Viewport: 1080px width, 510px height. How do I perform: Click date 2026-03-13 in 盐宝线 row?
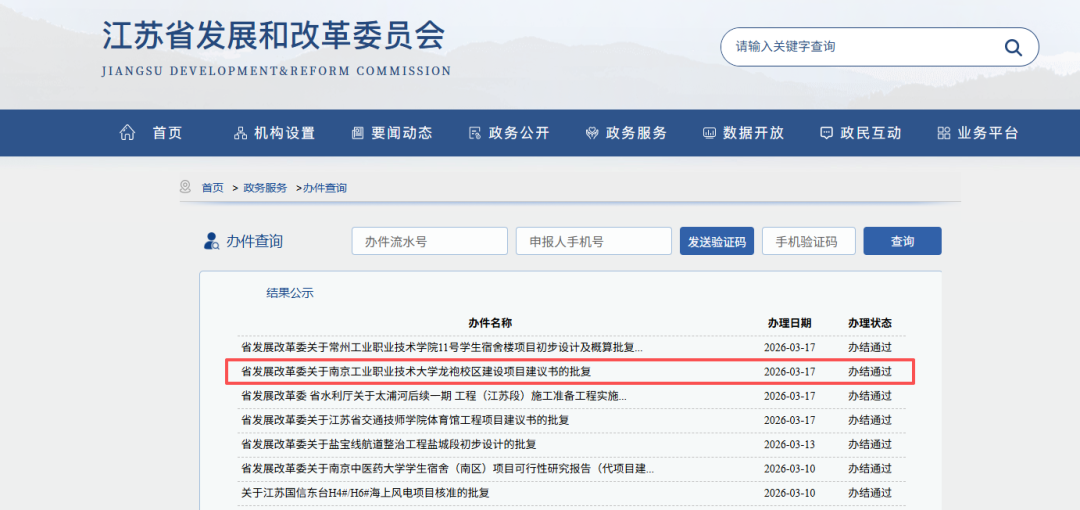(x=789, y=444)
